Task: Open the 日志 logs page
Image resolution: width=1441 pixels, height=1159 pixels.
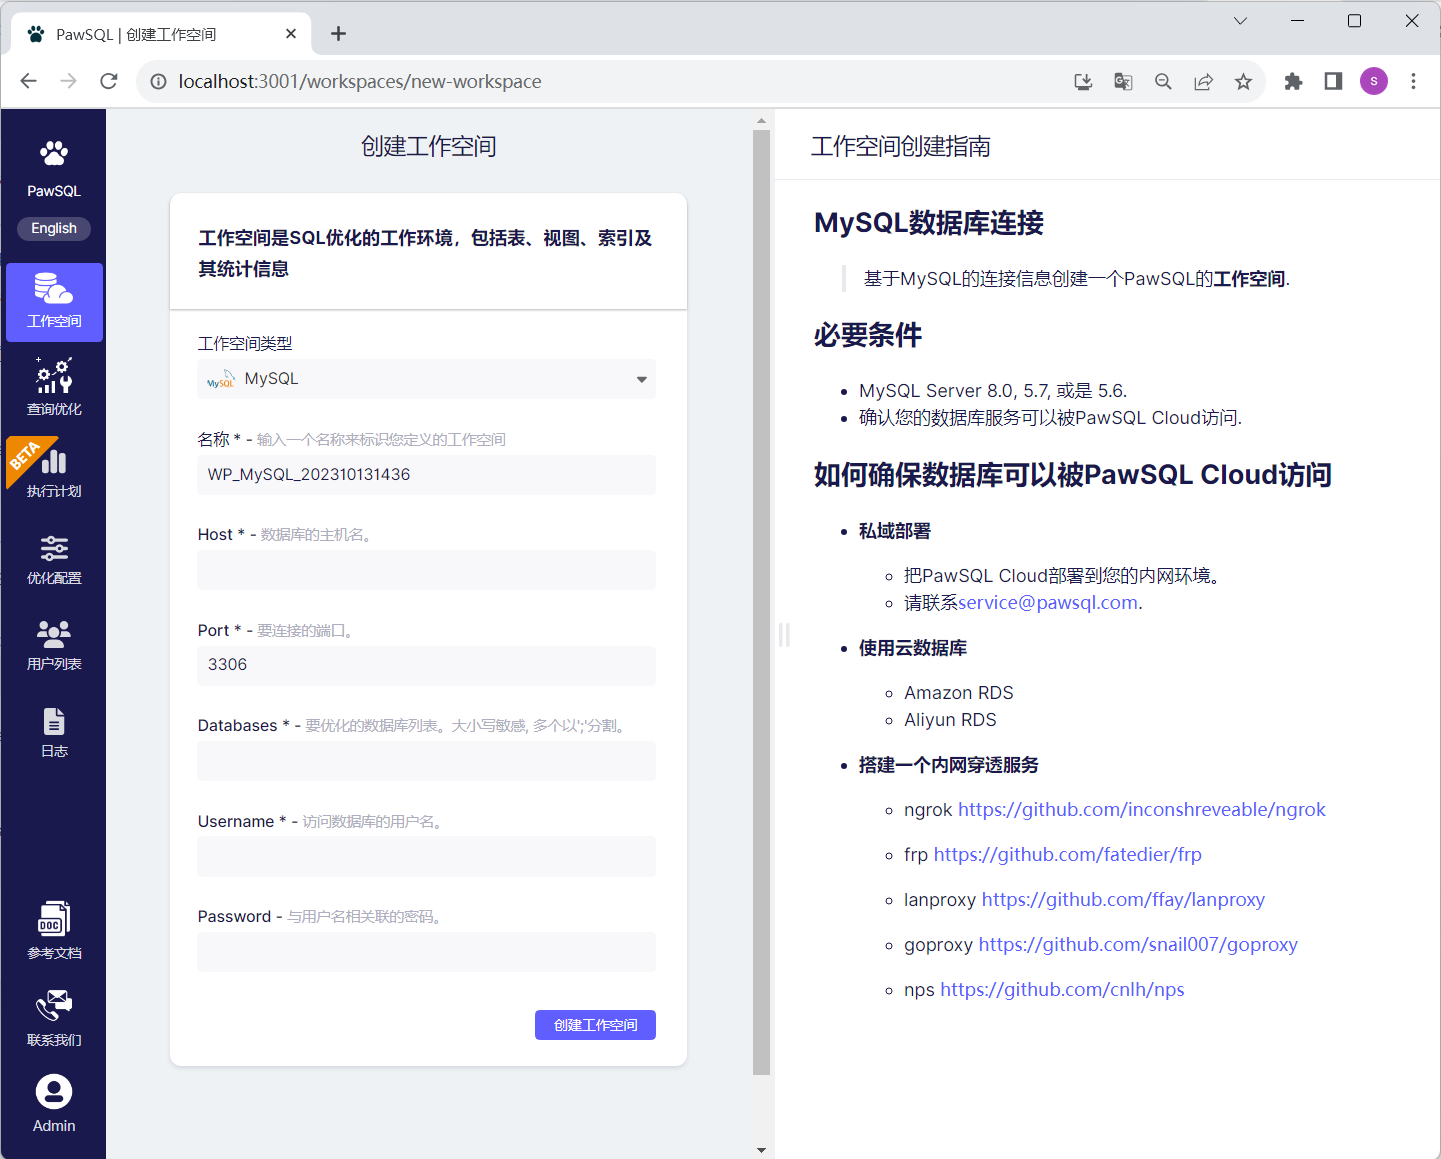Action: pos(54,732)
